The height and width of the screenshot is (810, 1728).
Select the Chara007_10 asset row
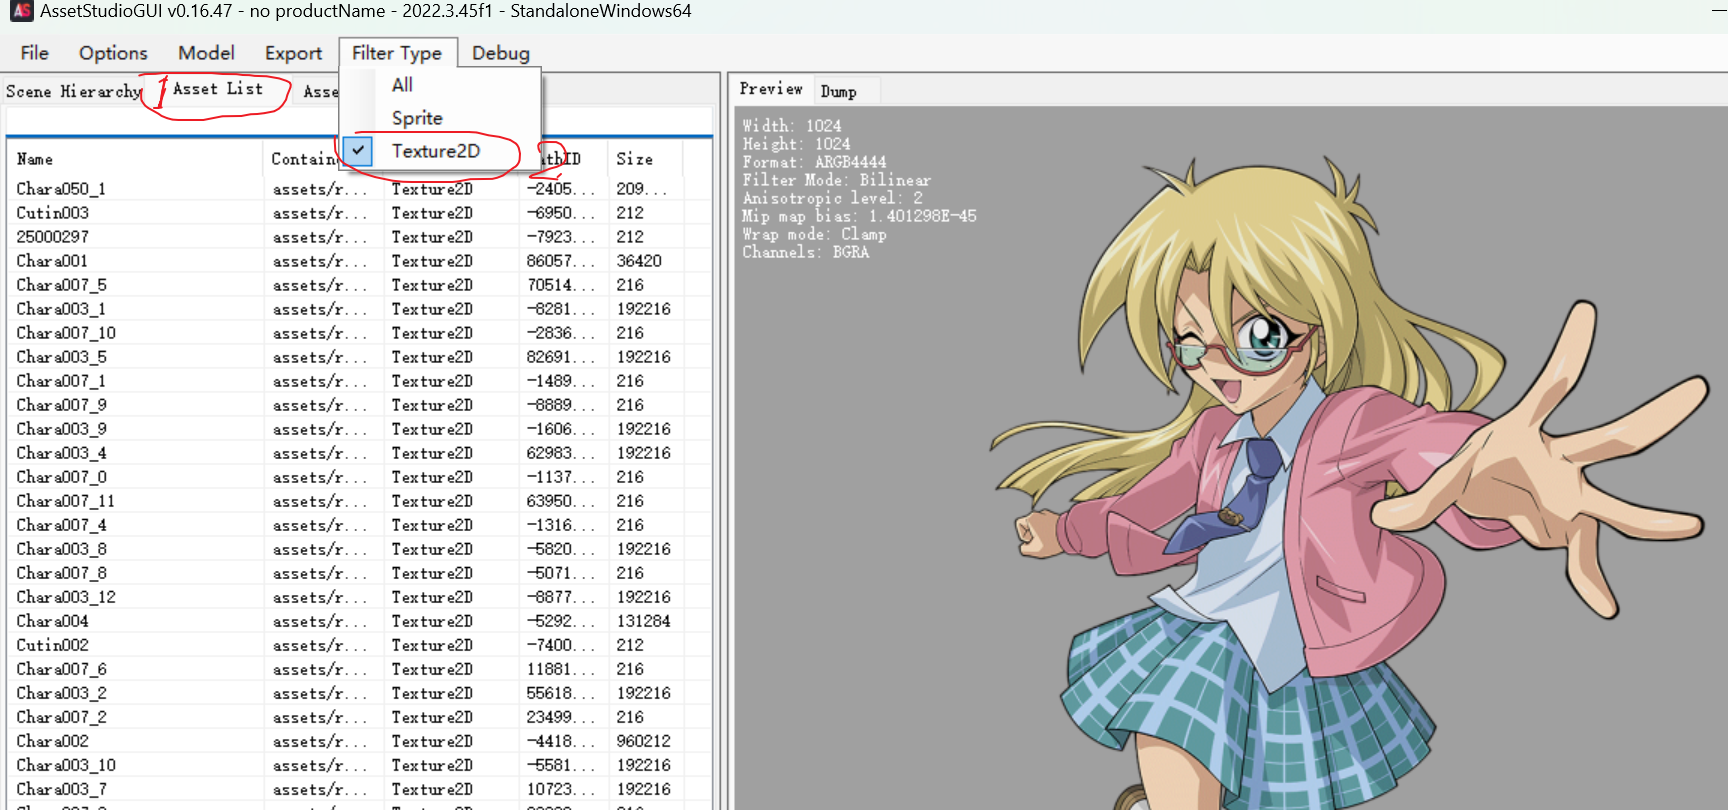coord(360,333)
